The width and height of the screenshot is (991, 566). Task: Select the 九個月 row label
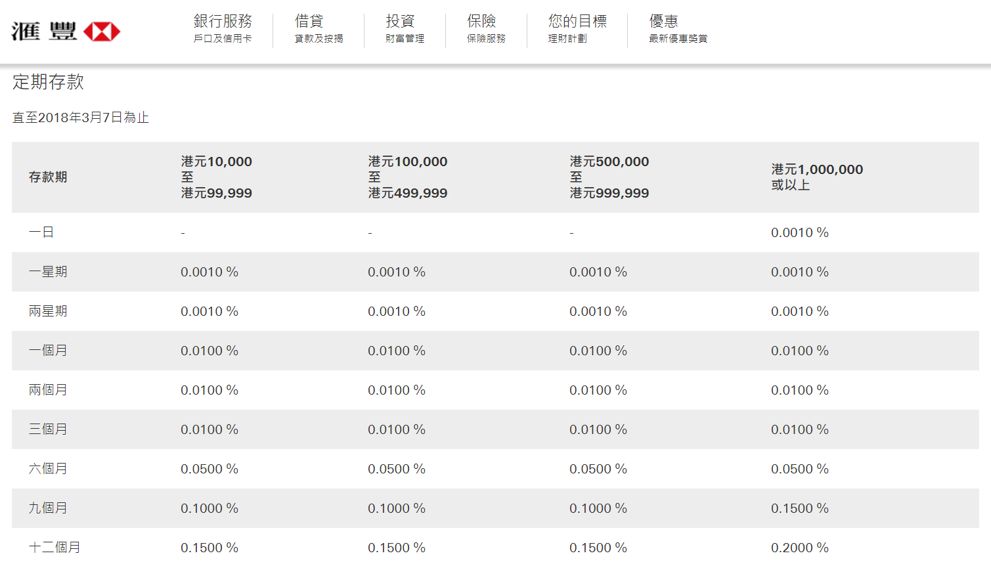[x=48, y=508]
